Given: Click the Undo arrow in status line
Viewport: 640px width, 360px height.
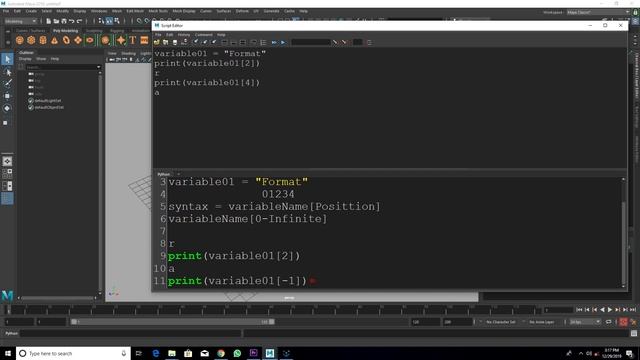Looking at the screenshot, I should point(72,21).
